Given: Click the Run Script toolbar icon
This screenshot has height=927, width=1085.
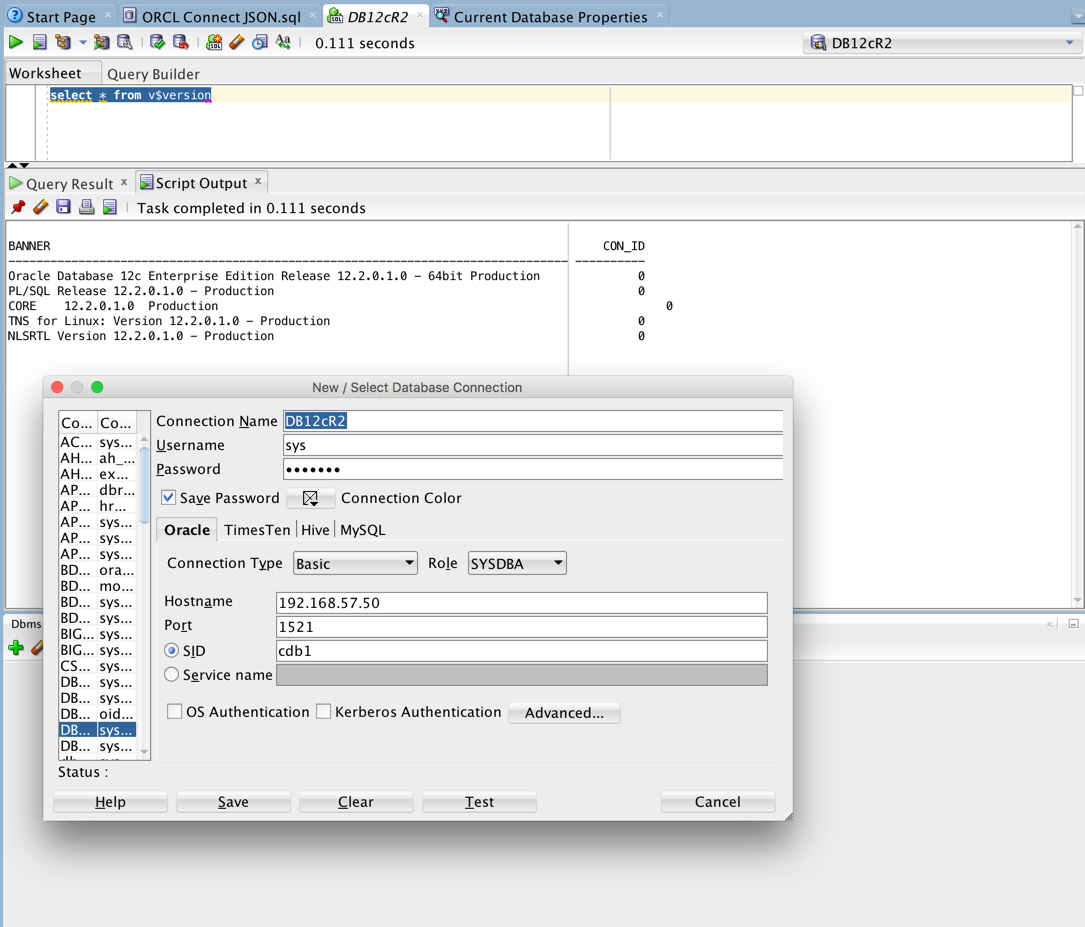Looking at the screenshot, I should [39, 42].
